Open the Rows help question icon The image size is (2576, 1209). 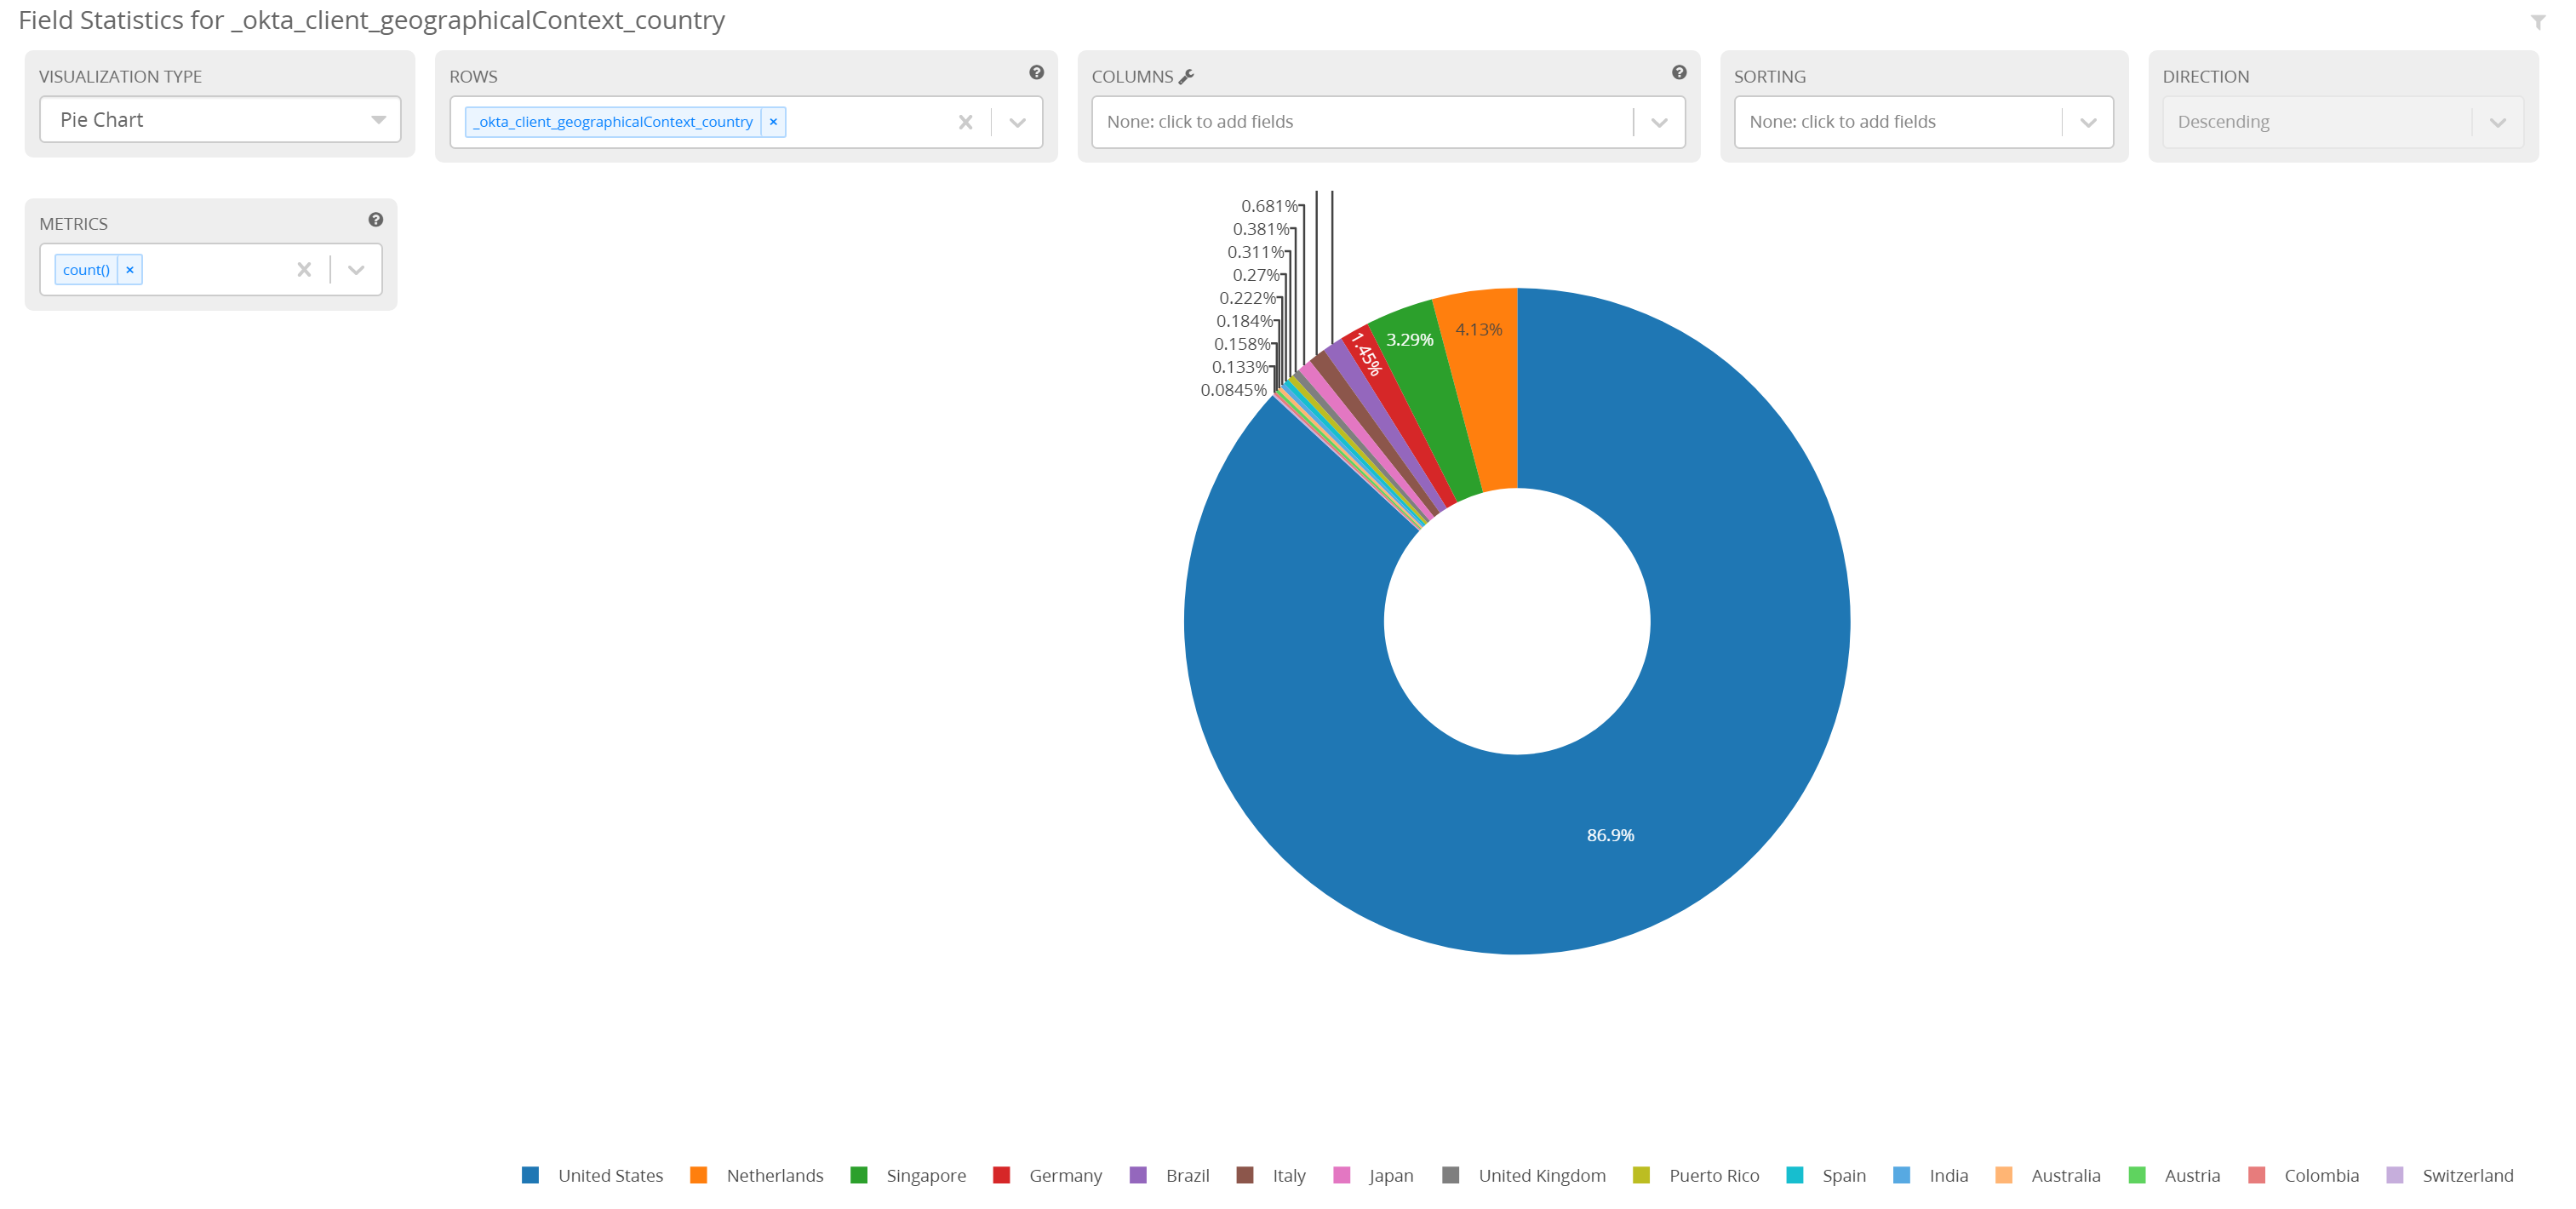(1036, 72)
